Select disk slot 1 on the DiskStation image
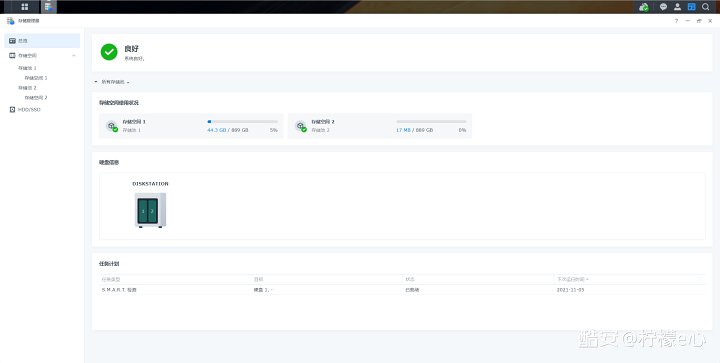Image resolution: width=720 pixels, height=363 pixels. [143, 211]
